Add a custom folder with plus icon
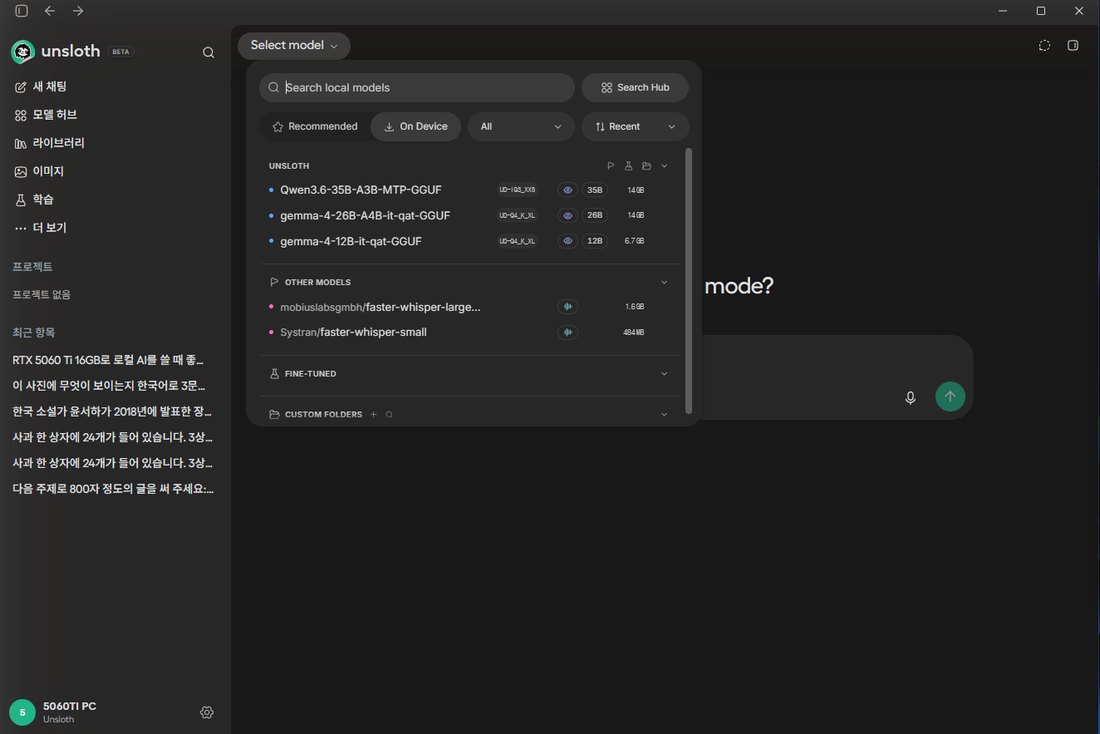 pyautogui.click(x=374, y=415)
